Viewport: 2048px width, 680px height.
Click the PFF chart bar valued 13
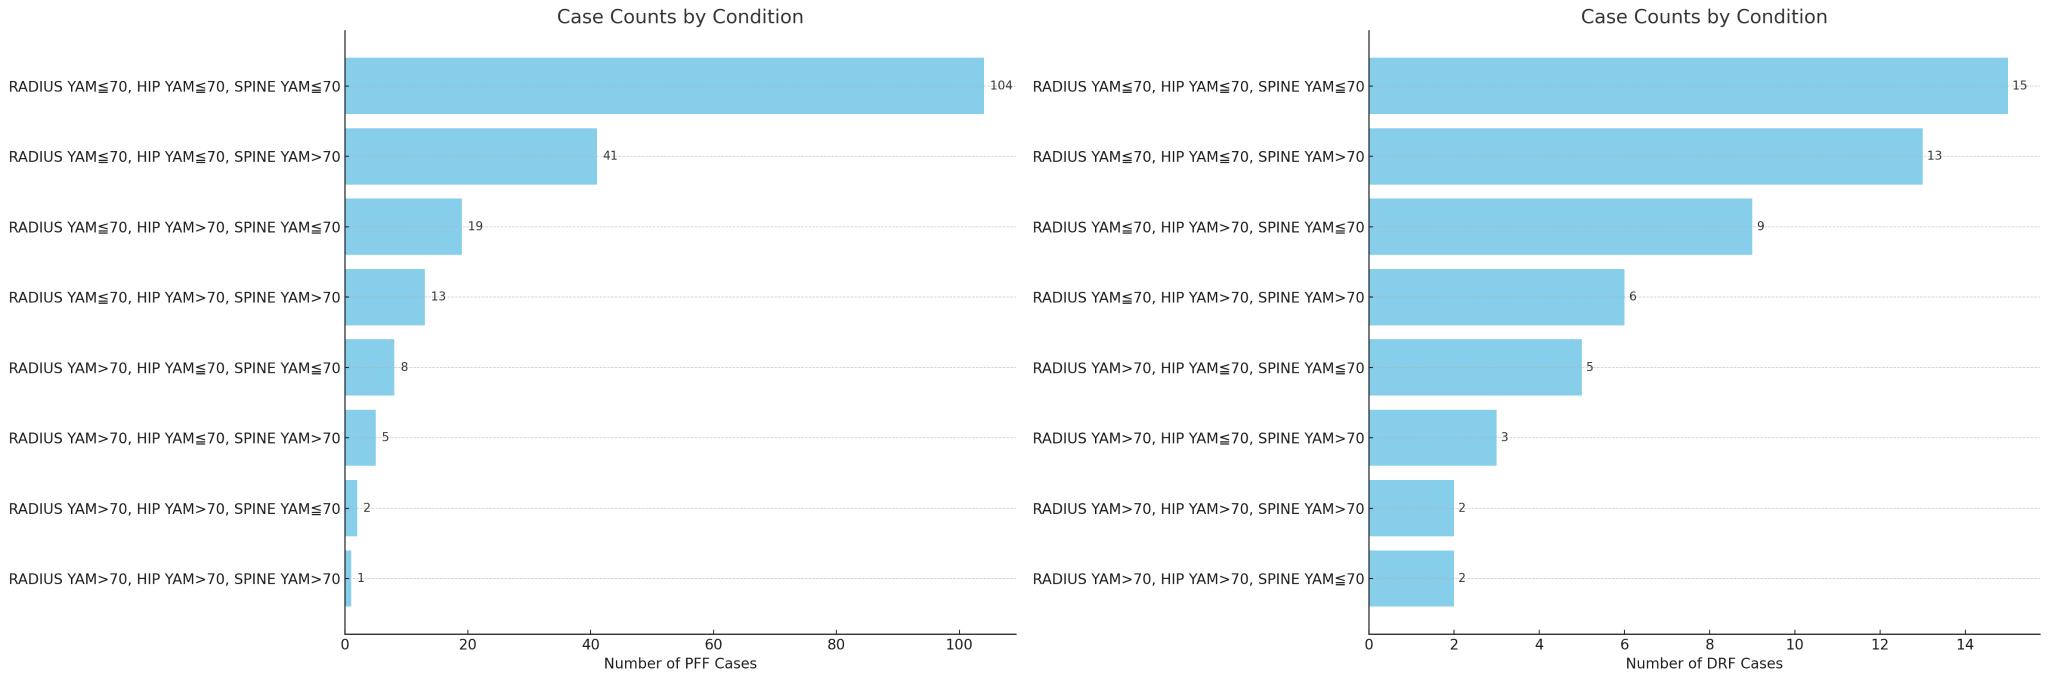385,297
